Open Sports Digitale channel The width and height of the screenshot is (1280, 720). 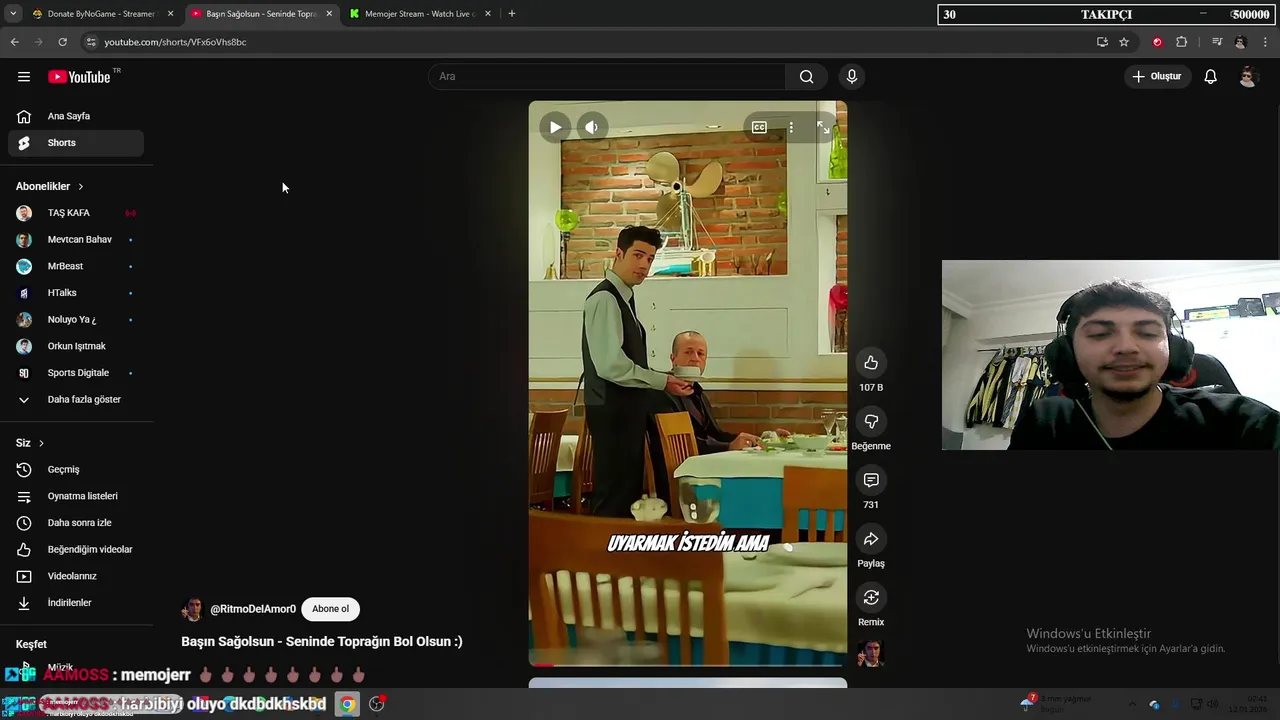point(76,373)
